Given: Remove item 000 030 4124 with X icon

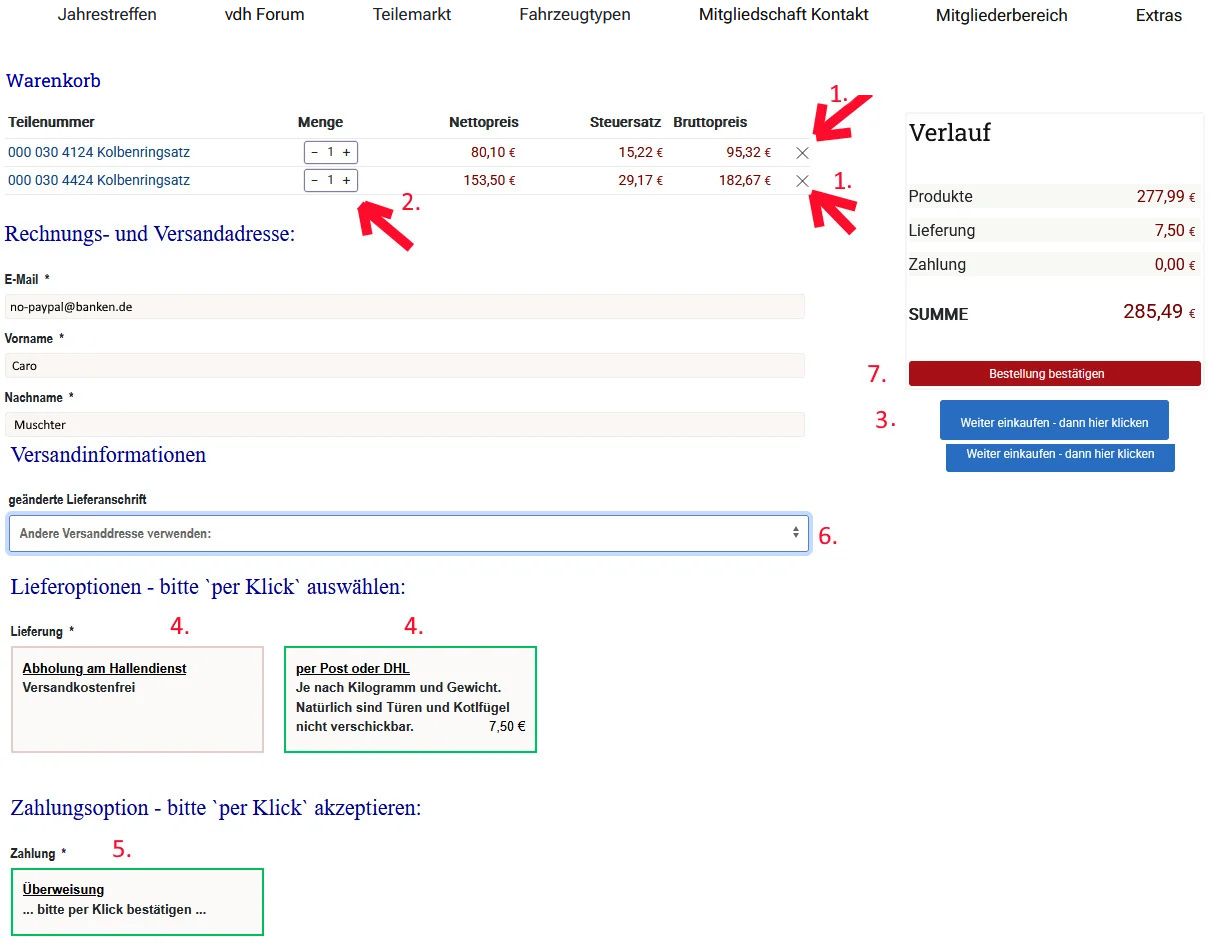Looking at the screenshot, I should tap(802, 153).
